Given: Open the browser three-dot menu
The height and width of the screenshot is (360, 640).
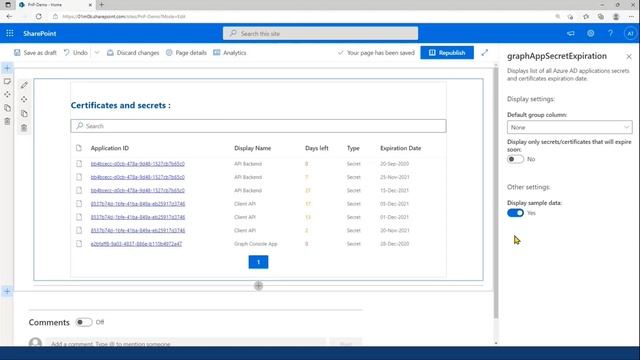Looking at the screenshot, I should tap(631, 16).
